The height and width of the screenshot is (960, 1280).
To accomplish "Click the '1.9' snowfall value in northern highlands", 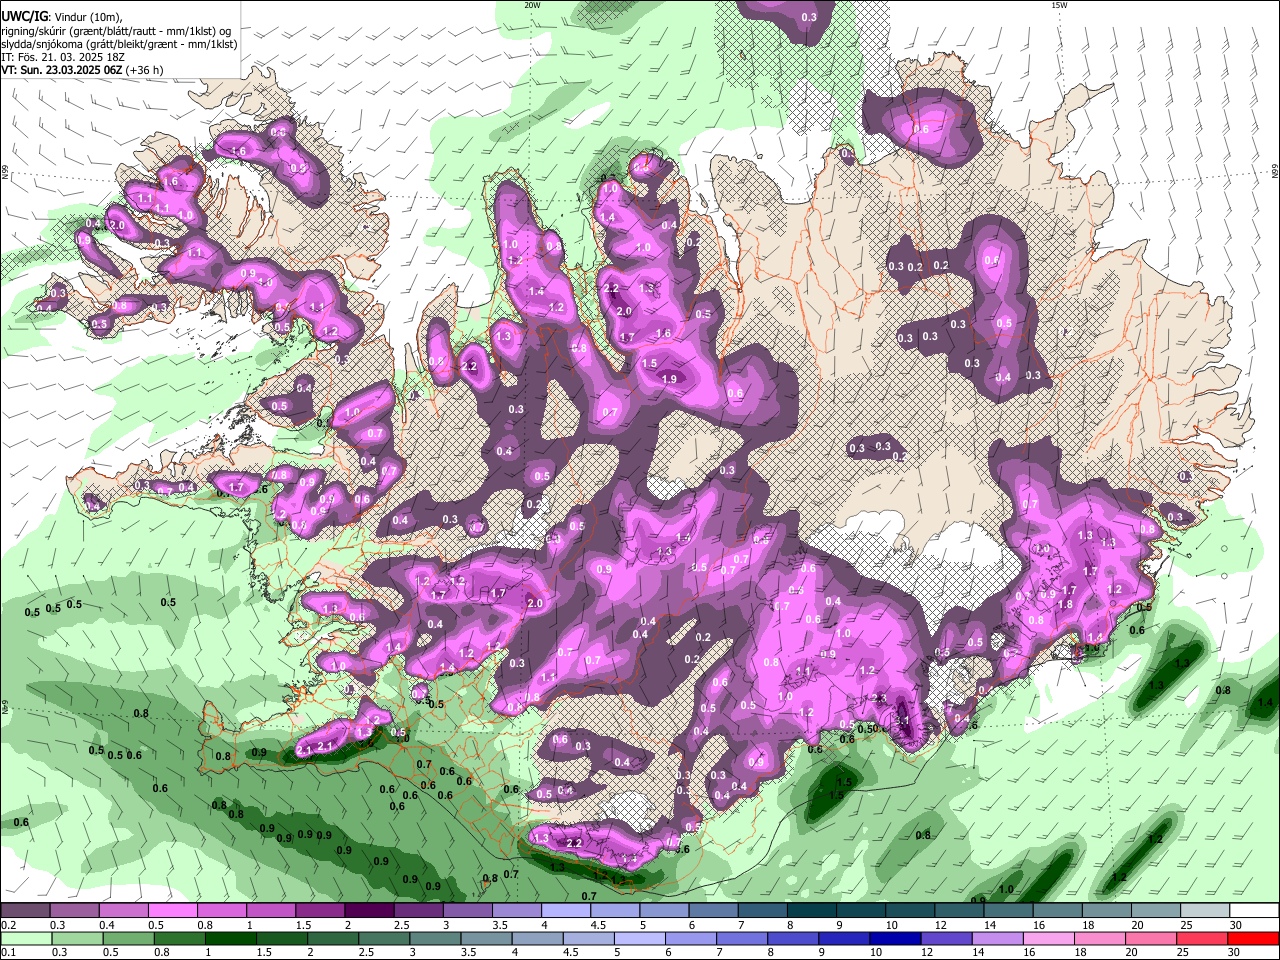I will click(x=669, y=379).
